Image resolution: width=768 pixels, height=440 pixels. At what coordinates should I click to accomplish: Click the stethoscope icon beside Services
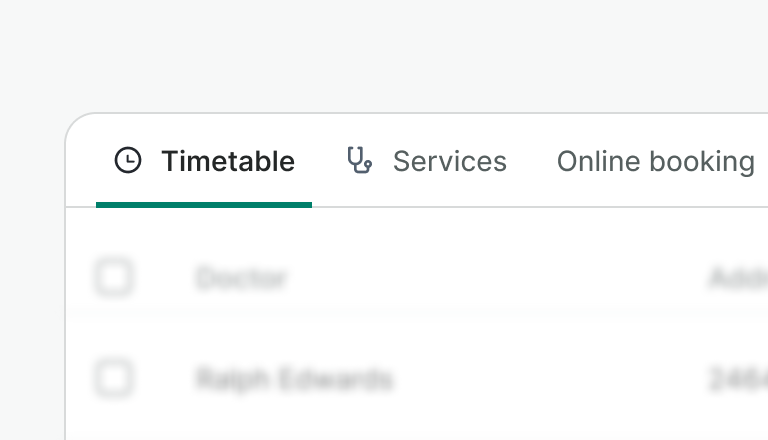tap(359, 160)
